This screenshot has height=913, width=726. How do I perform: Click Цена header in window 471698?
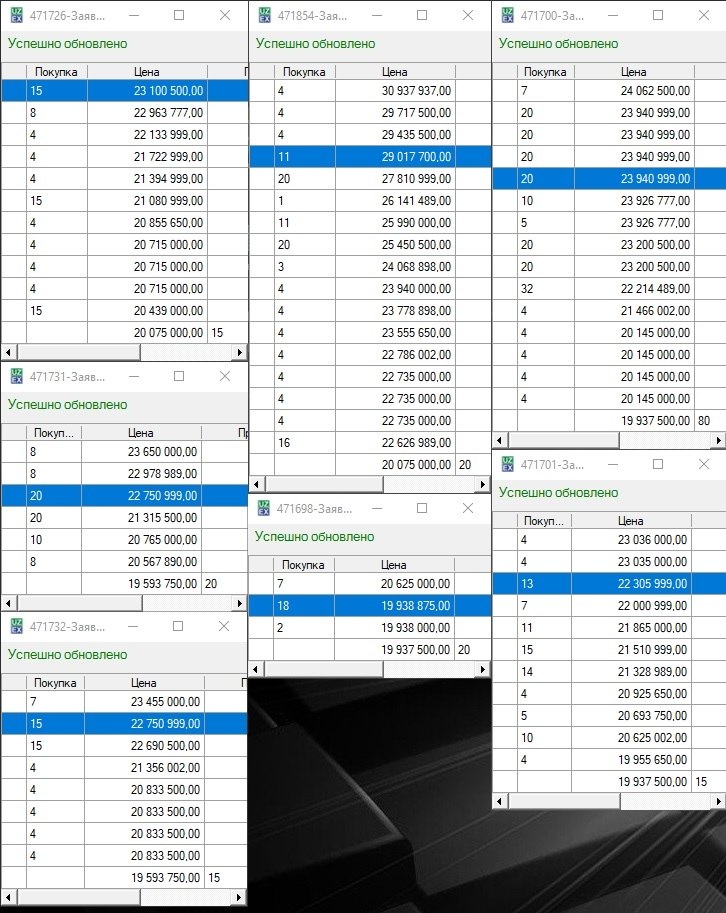(394, 565)
